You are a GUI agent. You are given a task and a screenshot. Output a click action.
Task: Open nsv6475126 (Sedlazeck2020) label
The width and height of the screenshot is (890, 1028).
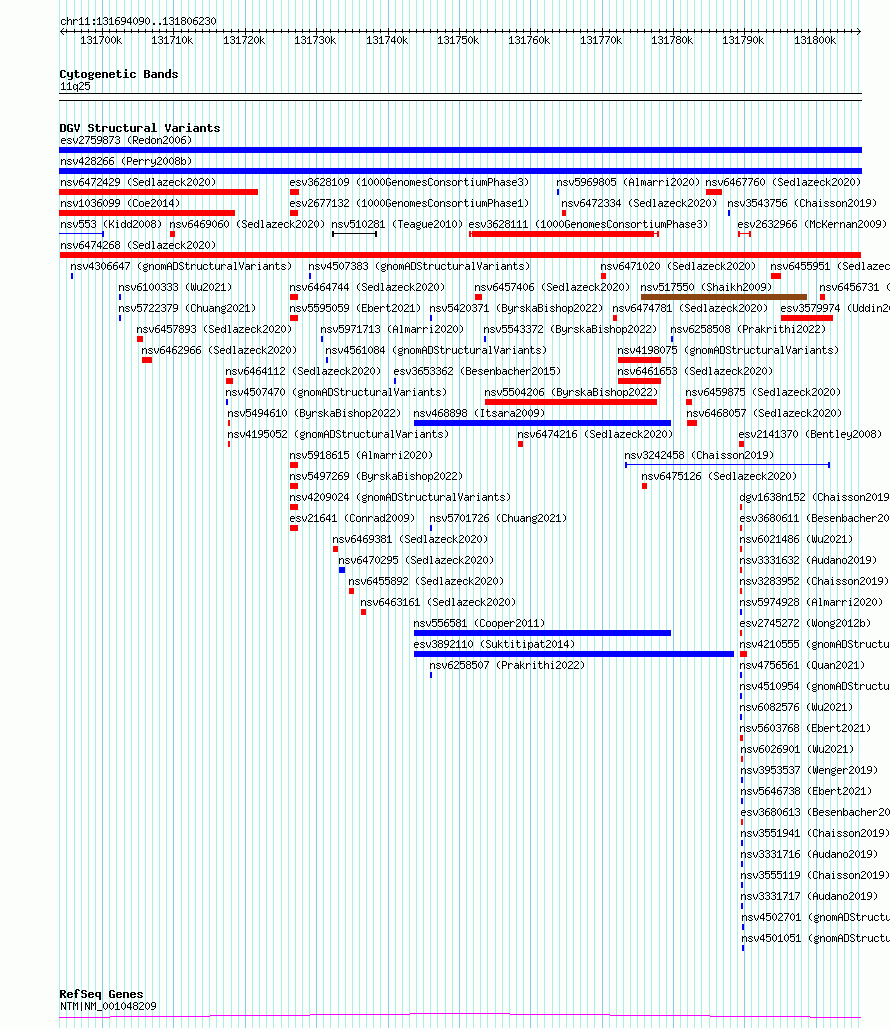pos(720,476)
